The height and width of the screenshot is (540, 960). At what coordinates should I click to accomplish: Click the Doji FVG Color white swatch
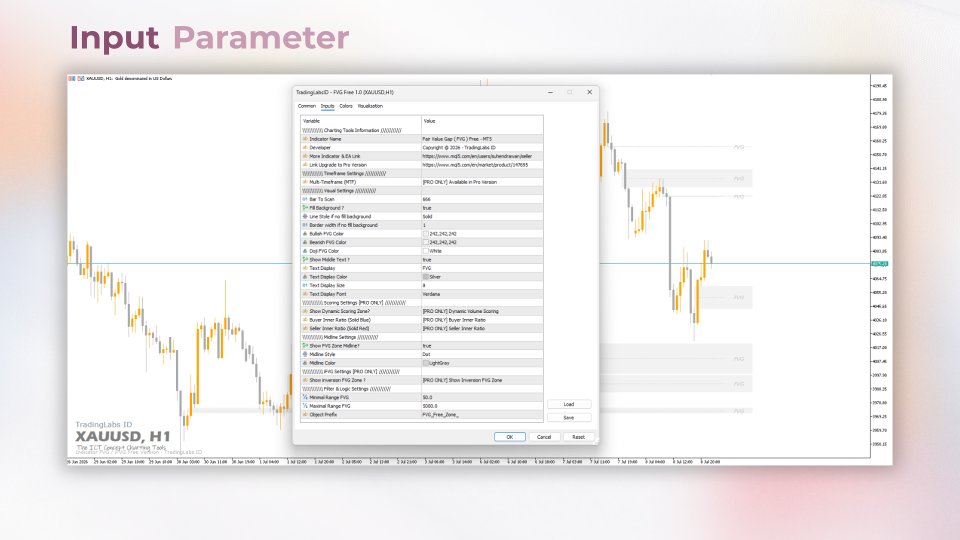click(x=426, y=250)
